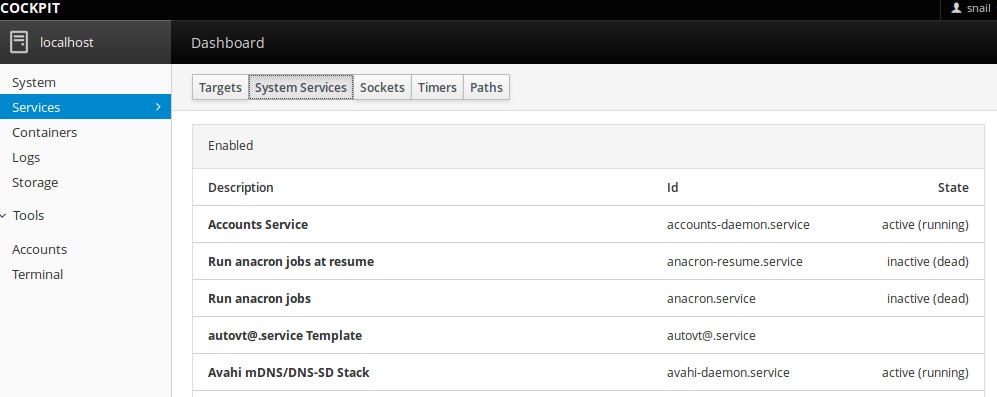The height and width of the screenshot is (397, 997).
Task: Open the Paths tab
Action: (486, 87)
